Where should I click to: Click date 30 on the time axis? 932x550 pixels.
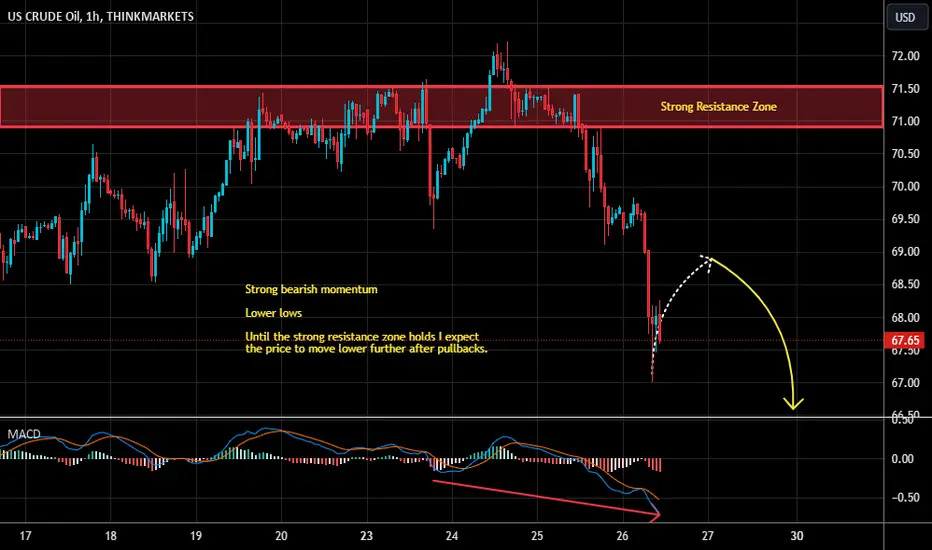pos(796,536)
